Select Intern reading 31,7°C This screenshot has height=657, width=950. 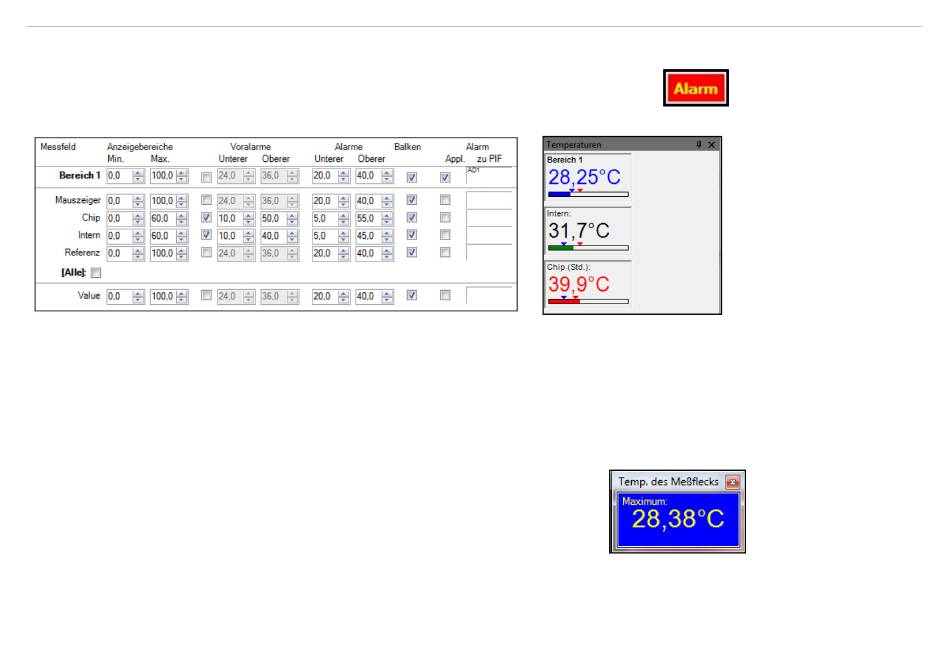pyautogui.click(x=579, y=231)
